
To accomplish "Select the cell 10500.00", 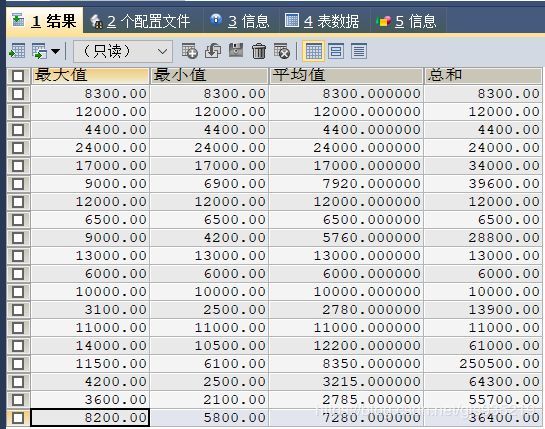I will pyautogui.click(x=209, y=346).
